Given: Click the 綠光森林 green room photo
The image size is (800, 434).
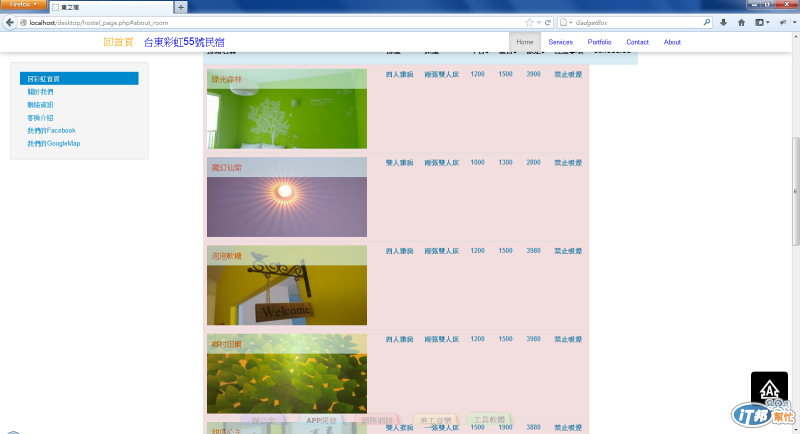Looking at the screenshot, I should tap(287, 109).
